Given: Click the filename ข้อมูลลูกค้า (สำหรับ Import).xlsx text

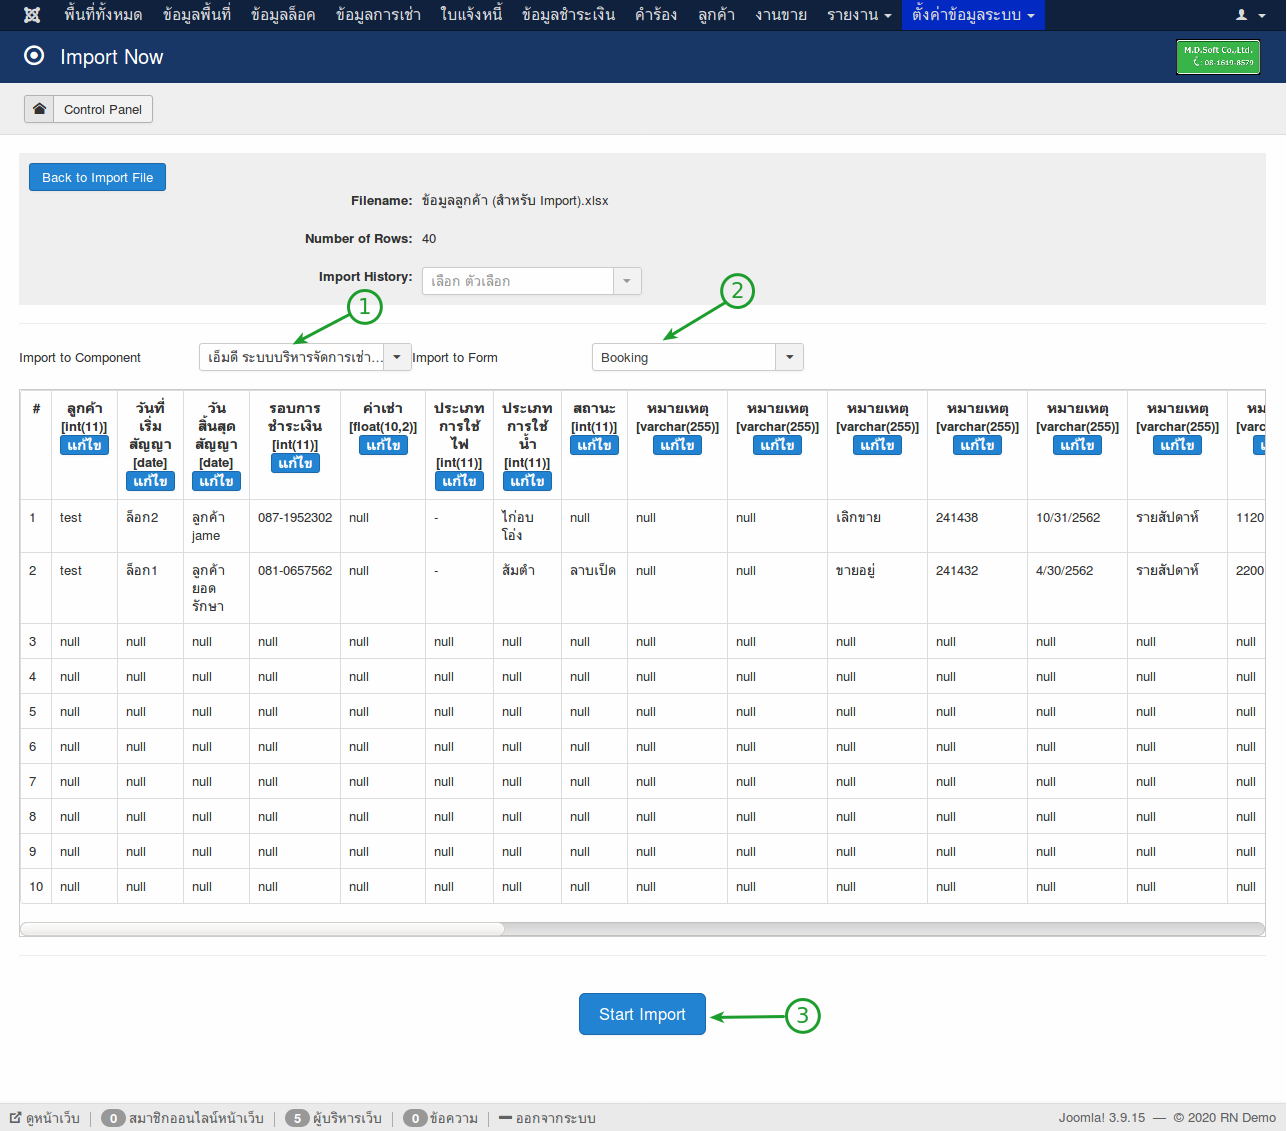Looking at the screenshot, I should click(x=515, y=201).
